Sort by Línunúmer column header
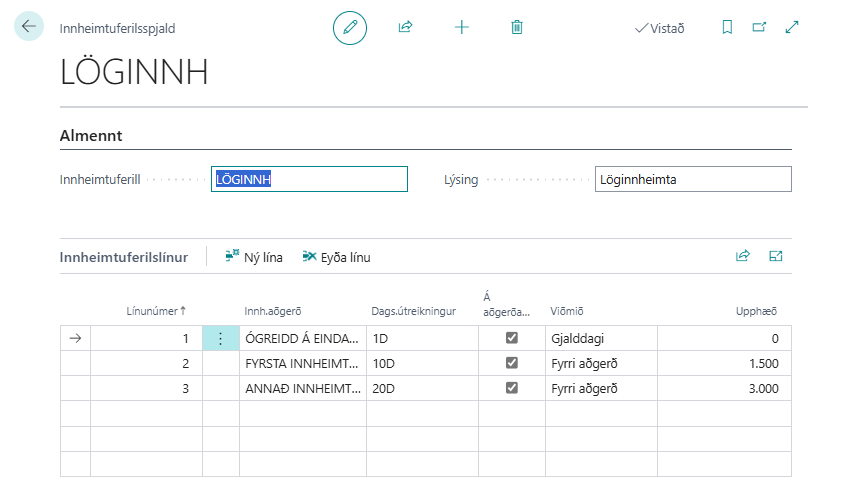868x488 pixels. tap(156, 311)
